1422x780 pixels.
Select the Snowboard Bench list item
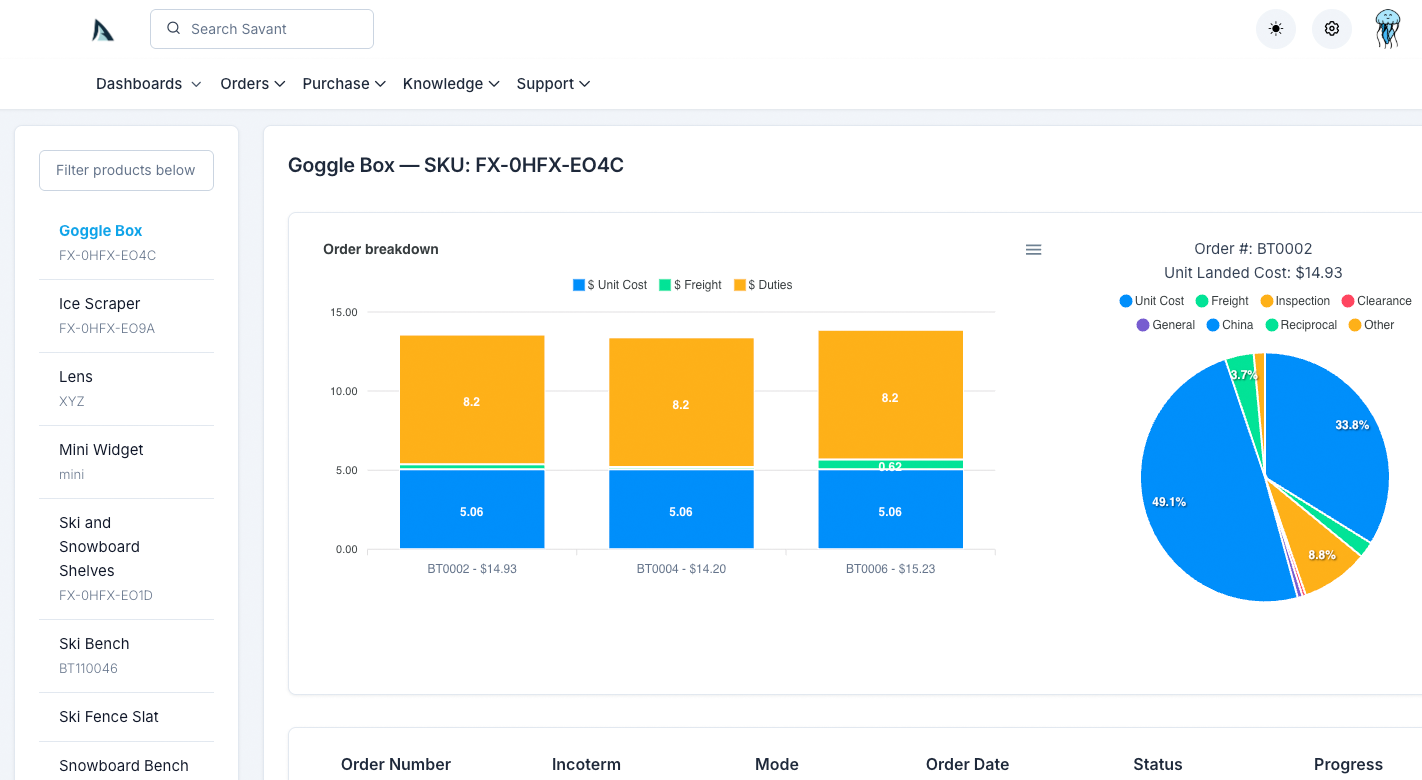click(123, 765)
